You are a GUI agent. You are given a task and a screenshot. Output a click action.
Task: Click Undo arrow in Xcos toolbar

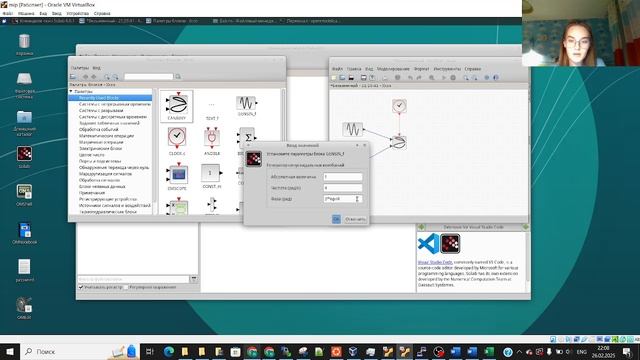click(410, 78)
